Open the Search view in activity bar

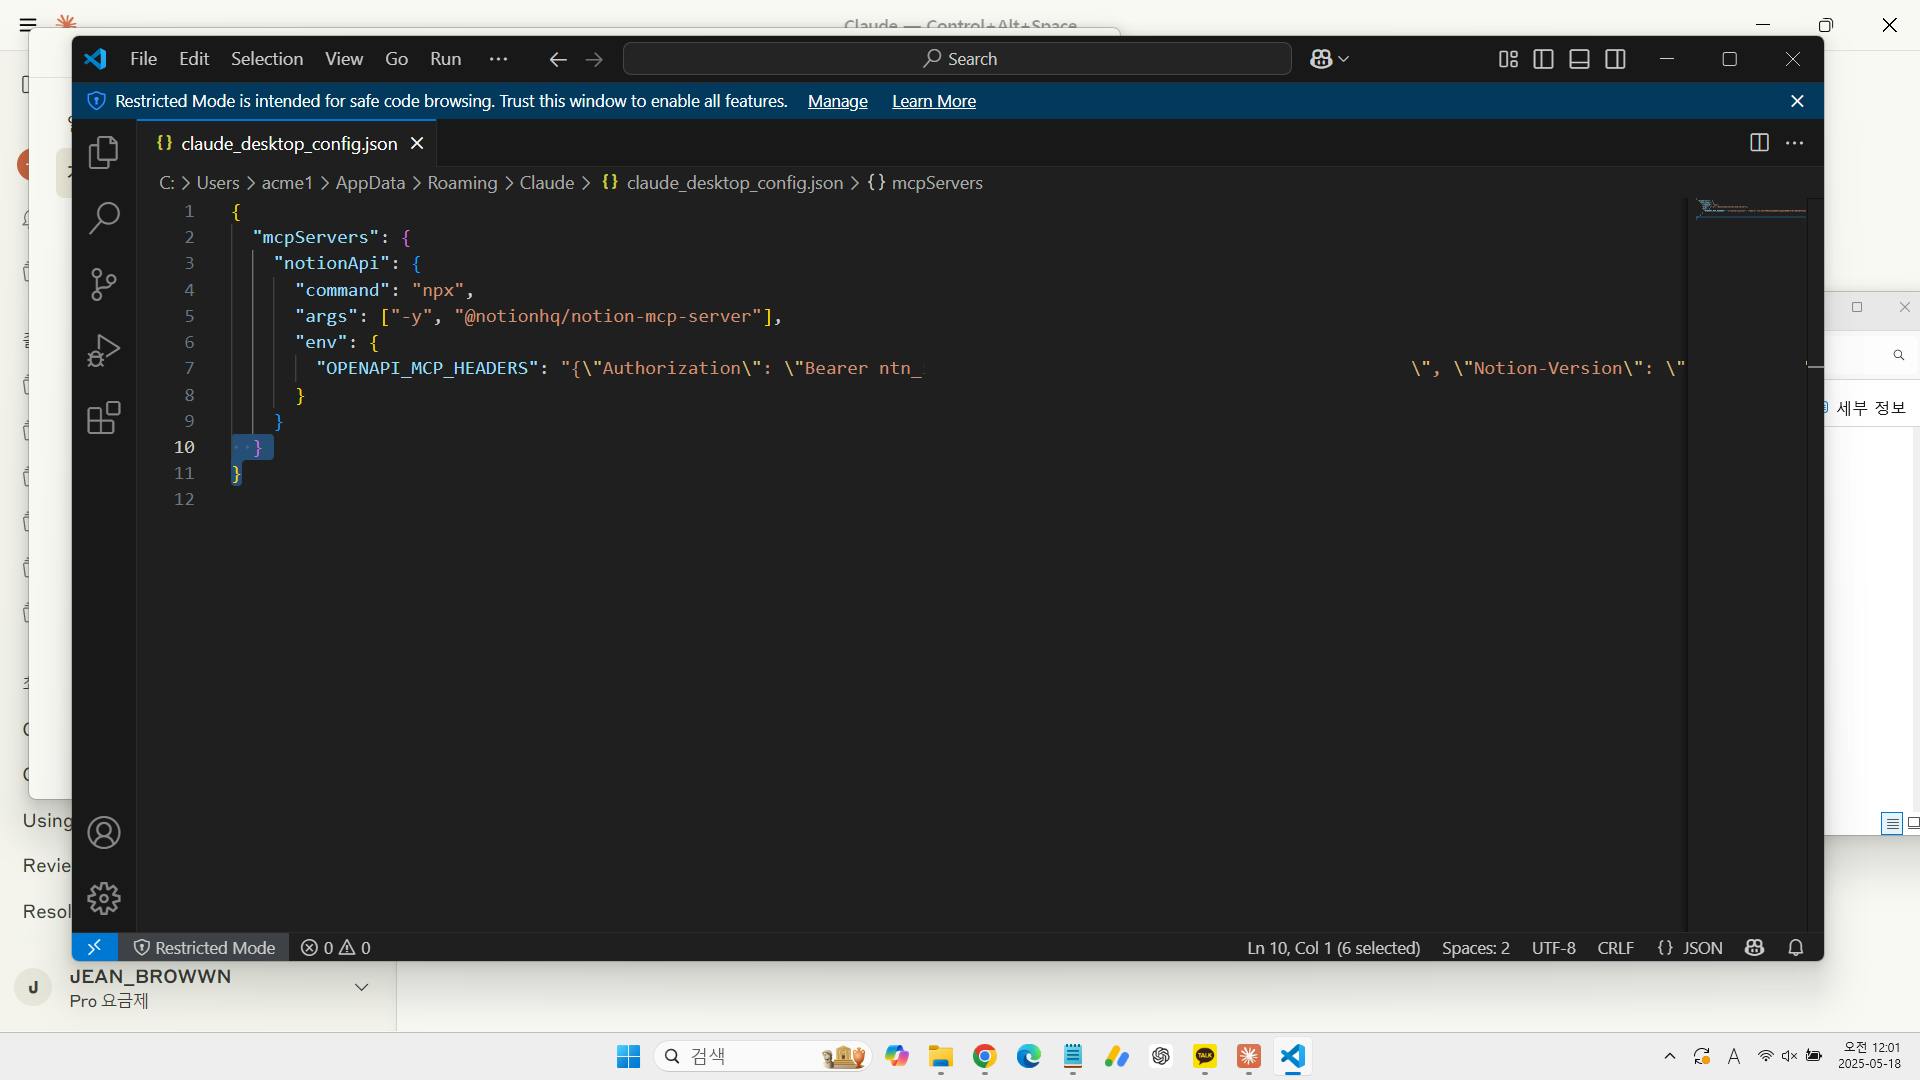[x=104, y=218]
